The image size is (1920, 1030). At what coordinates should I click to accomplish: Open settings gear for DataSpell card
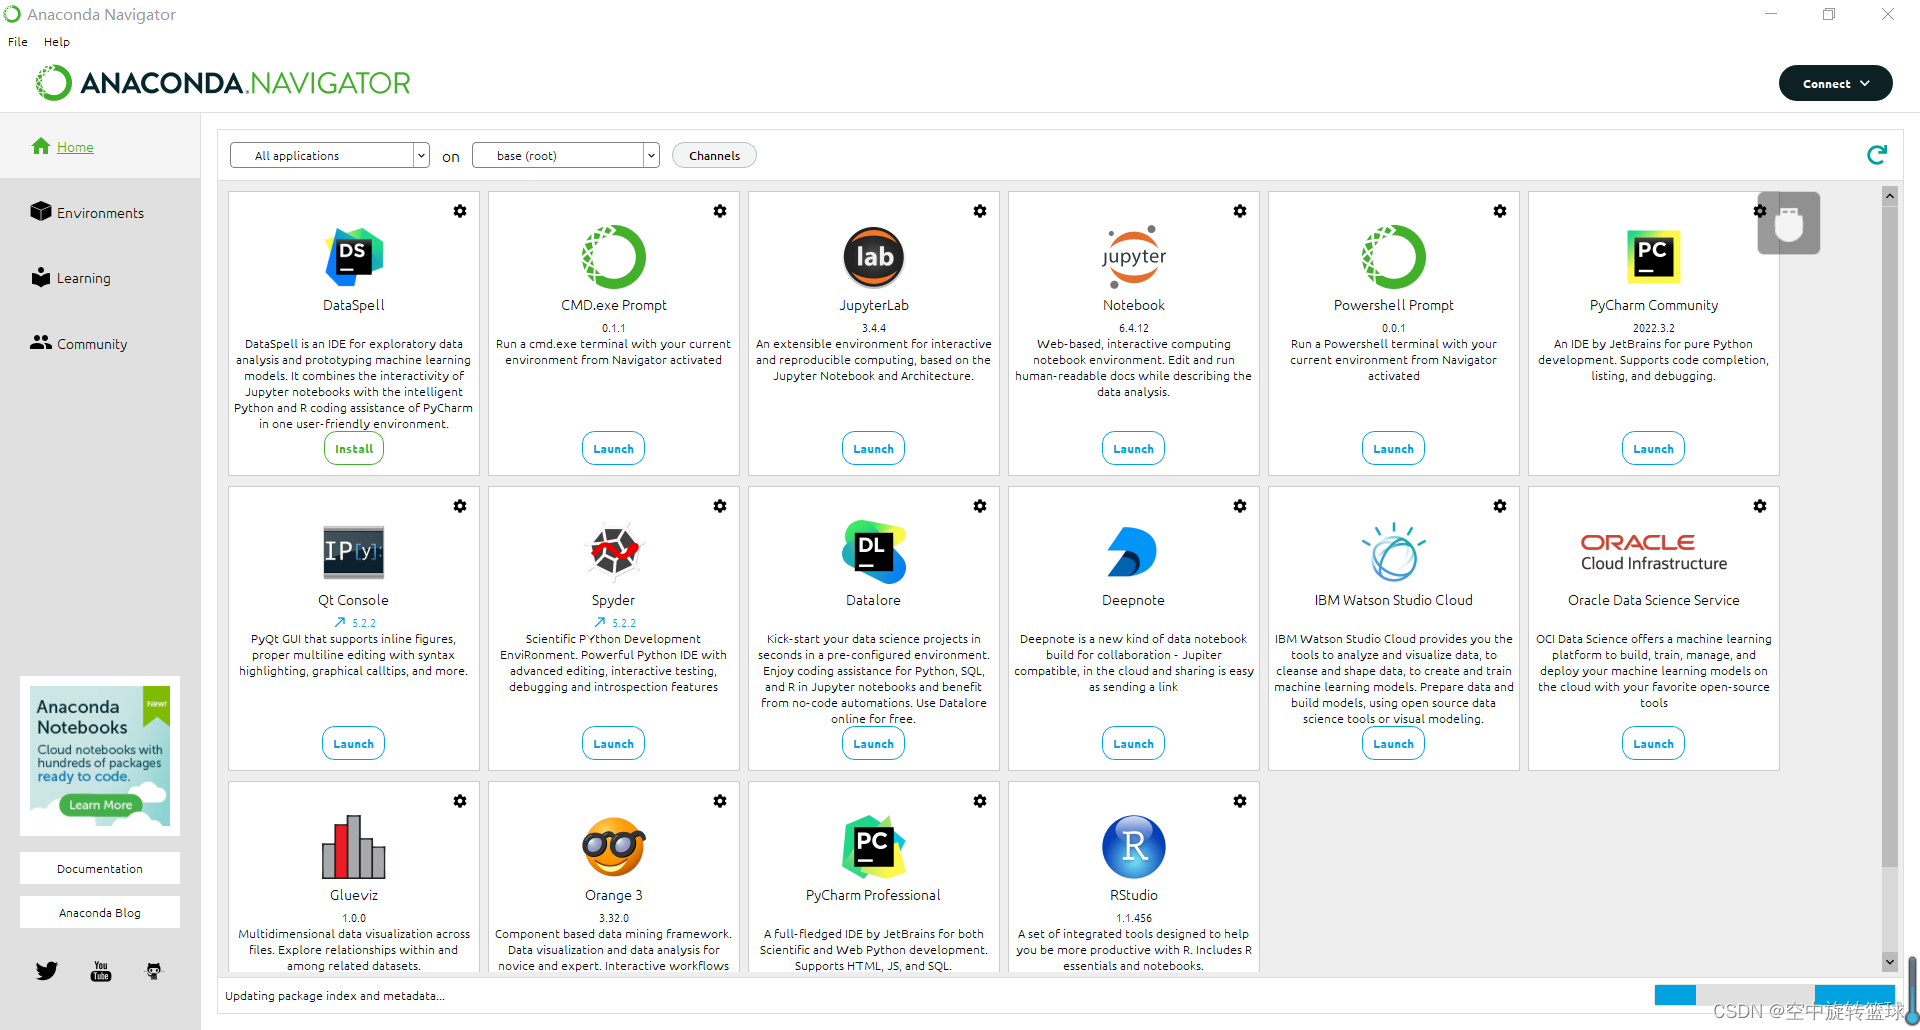[460, 211]
